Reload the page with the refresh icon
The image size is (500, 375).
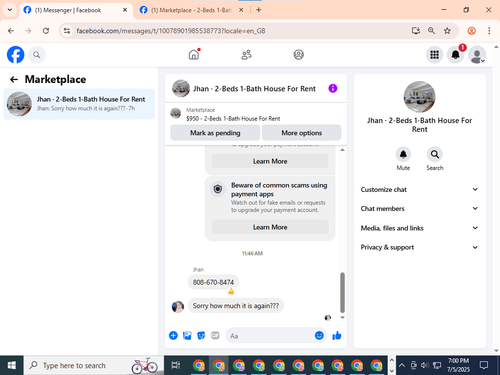[x=46, y=31]
